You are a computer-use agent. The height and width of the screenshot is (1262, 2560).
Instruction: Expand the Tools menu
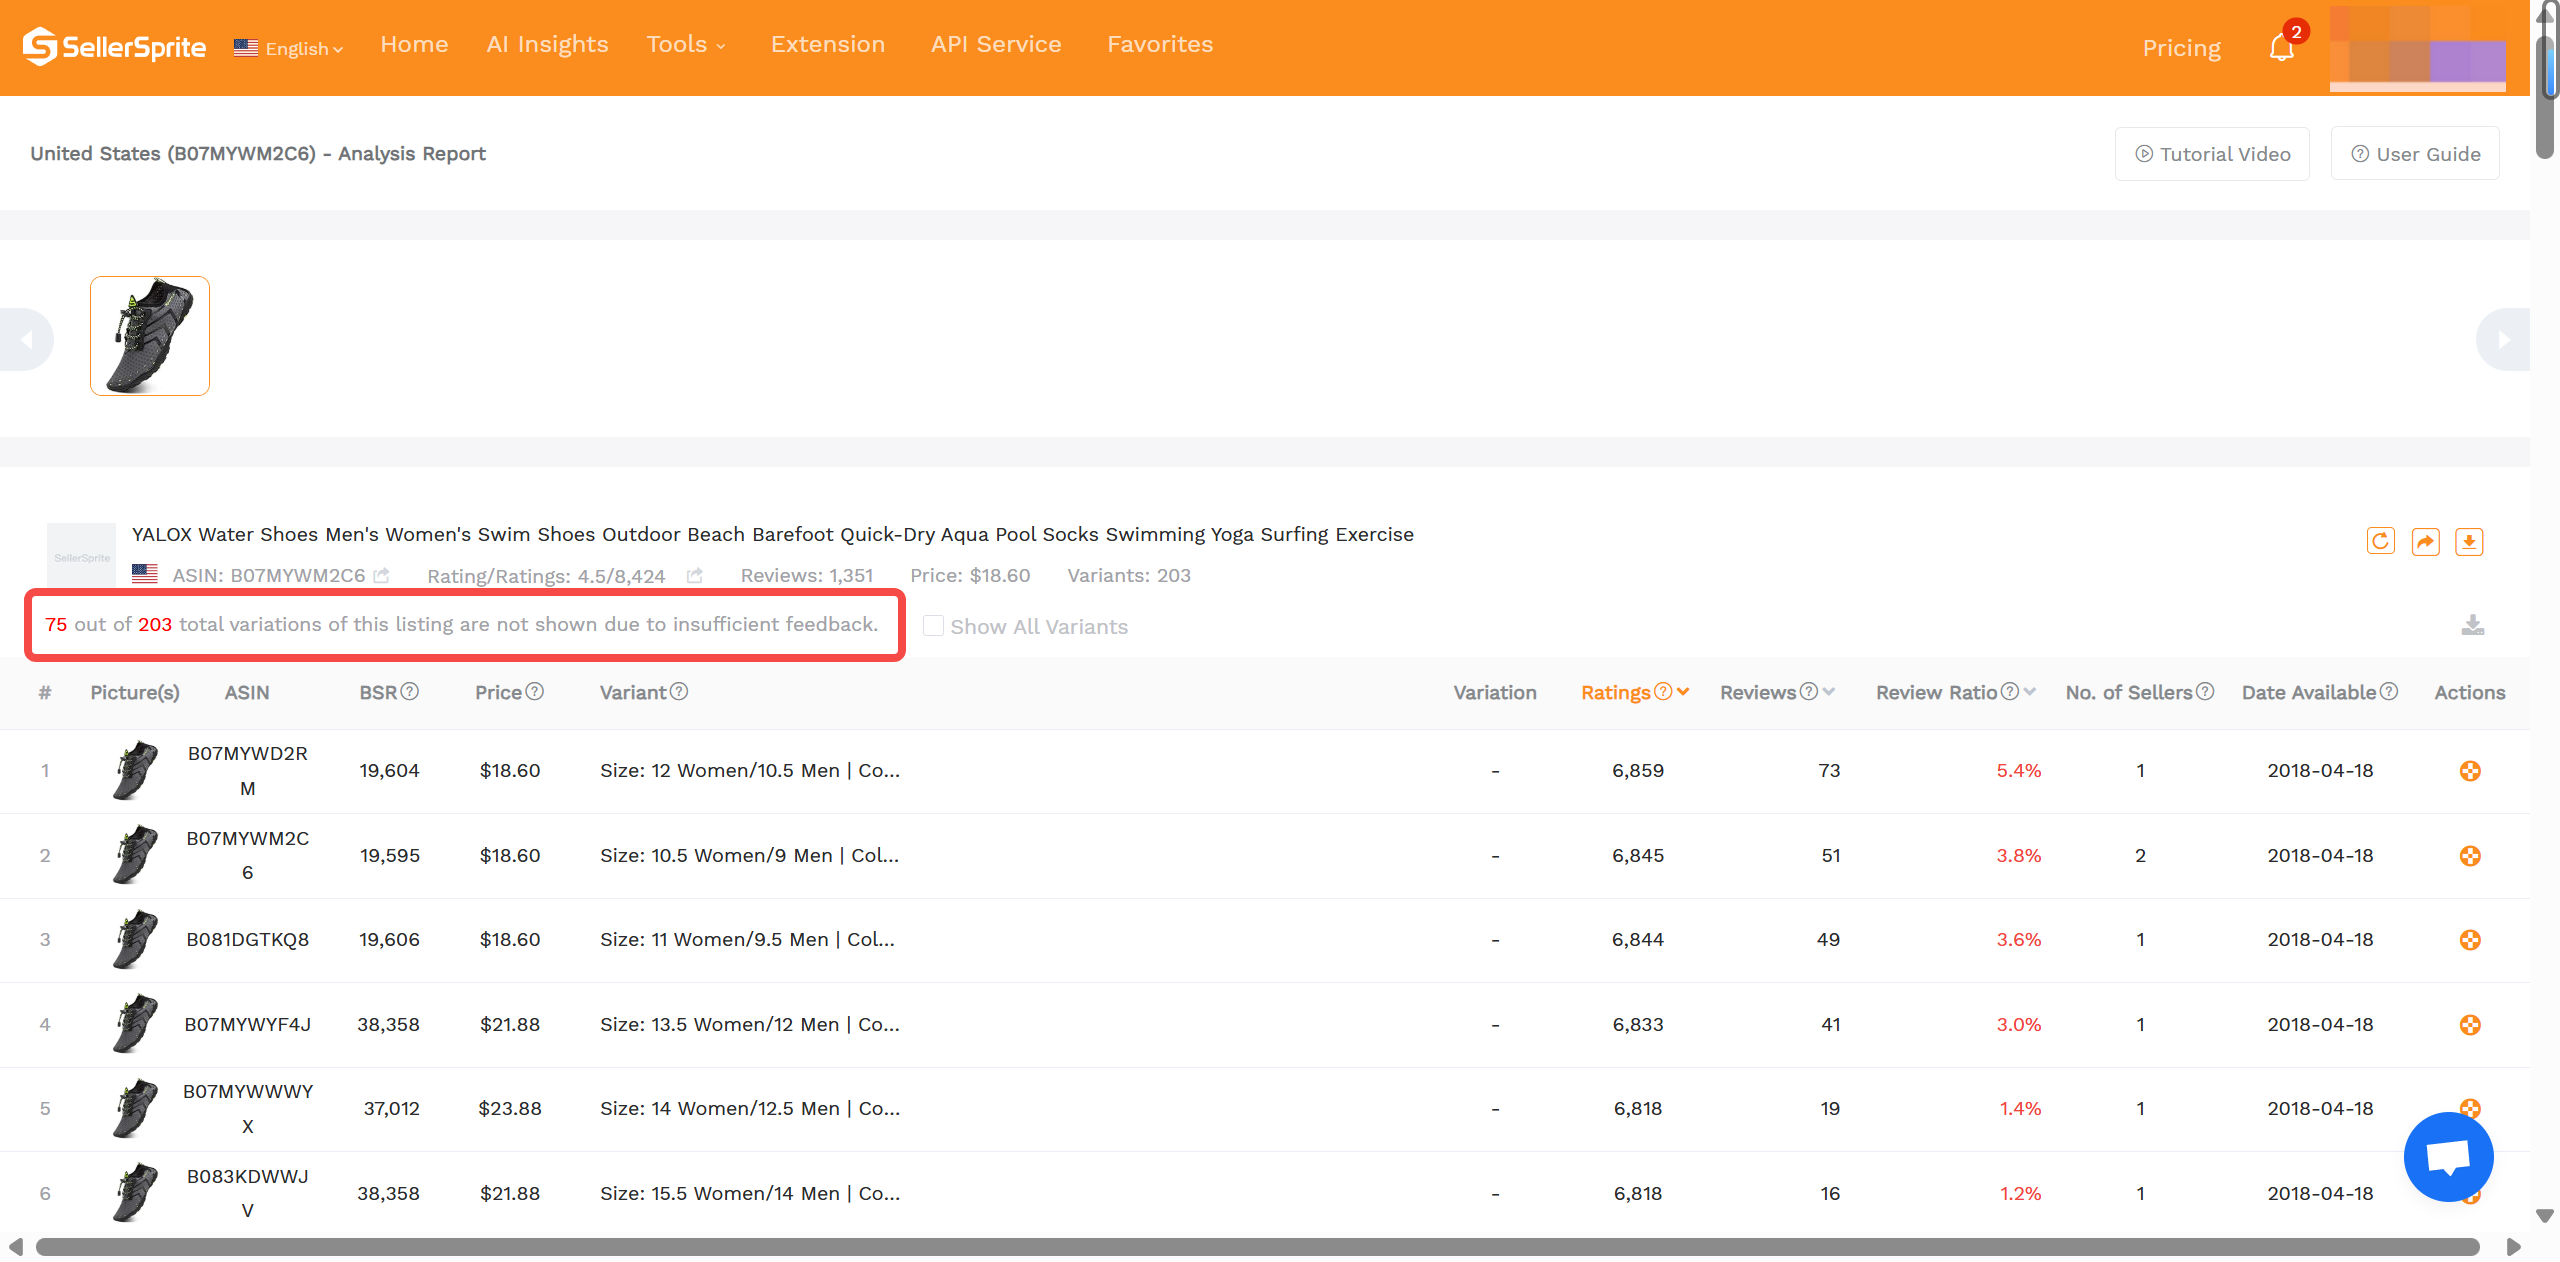coord(686,45)
